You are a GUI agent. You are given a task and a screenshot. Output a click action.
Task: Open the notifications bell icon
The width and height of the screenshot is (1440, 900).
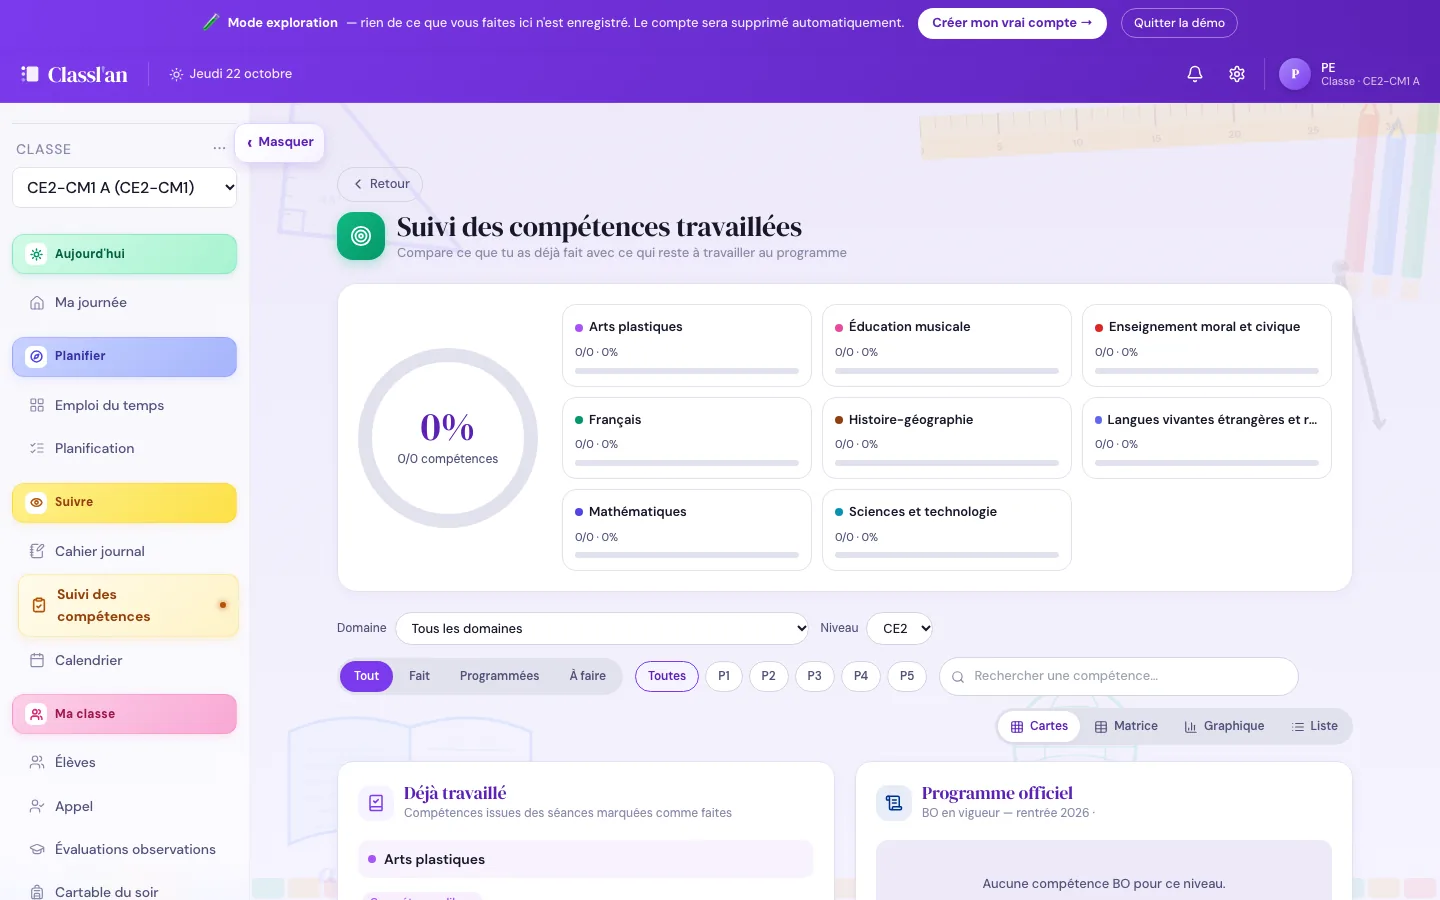tap(1194, 74)
